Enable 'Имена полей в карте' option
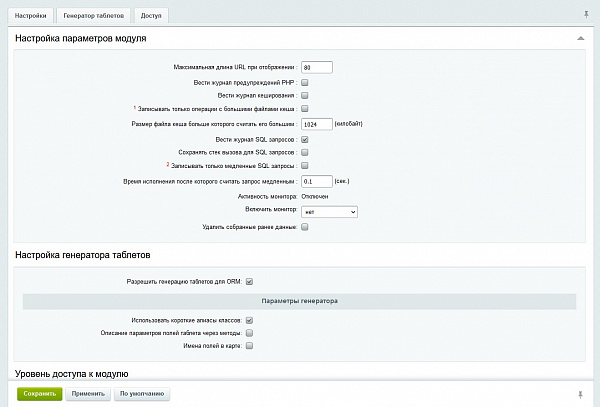The height and width of the screenshot is (407, 600). point(249,346)
